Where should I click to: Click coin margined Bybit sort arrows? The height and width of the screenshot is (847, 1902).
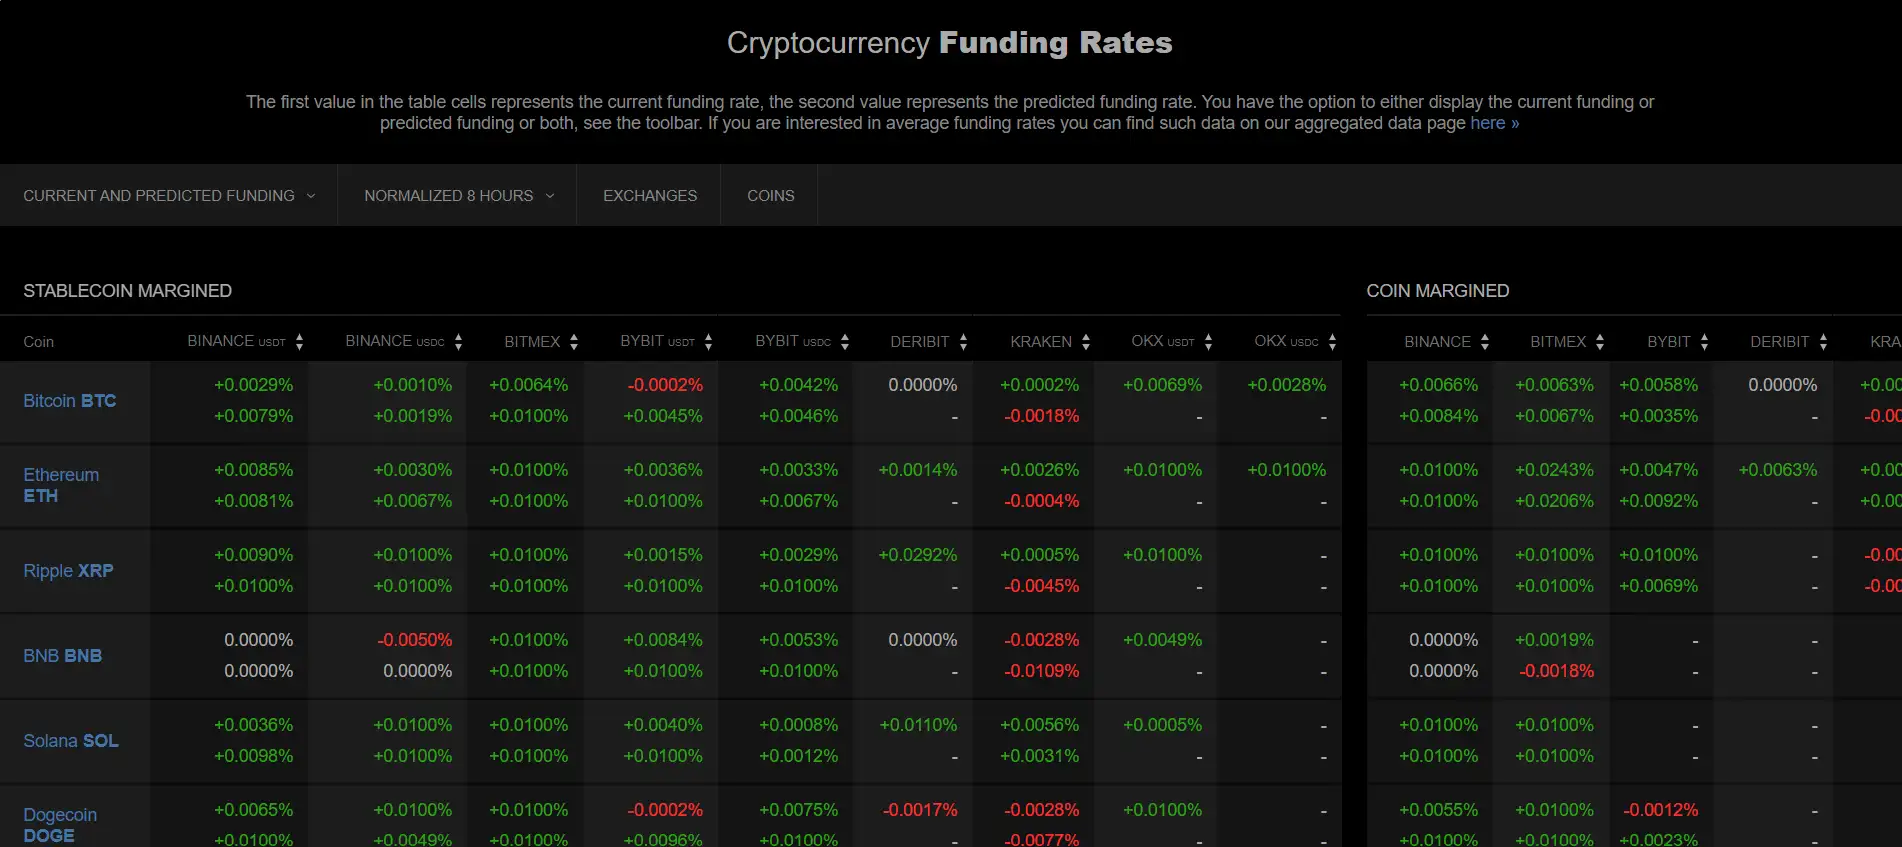click(x=1704, y=342)
